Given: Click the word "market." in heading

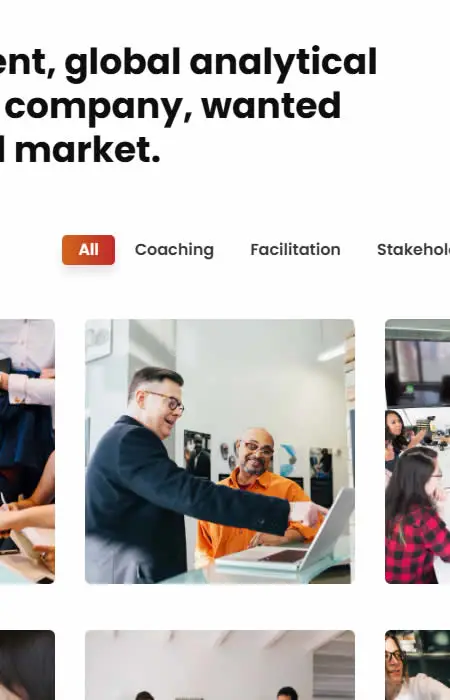Looking at the screenshot, I should [88, 150].
